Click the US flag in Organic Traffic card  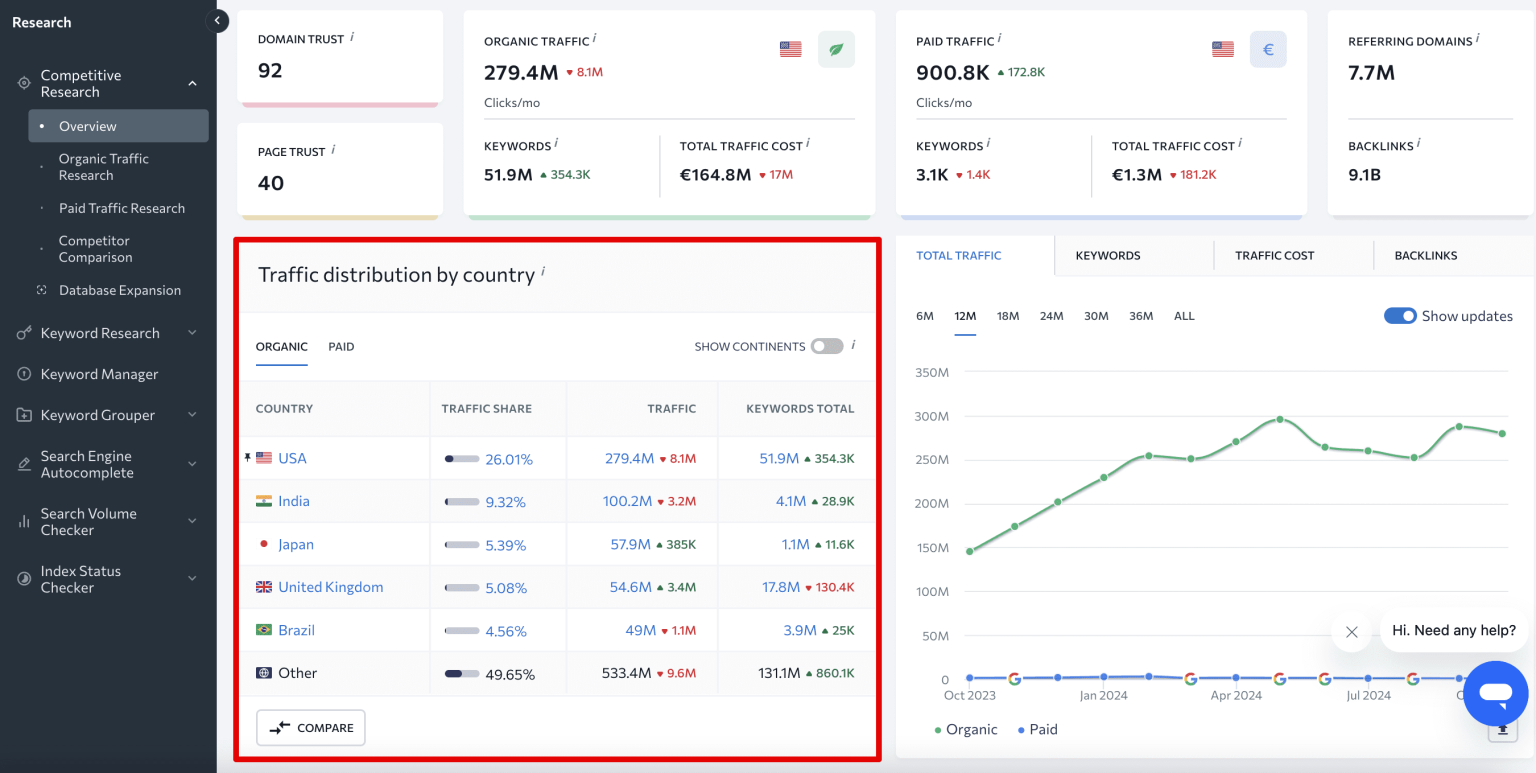[x=790, y=49]
